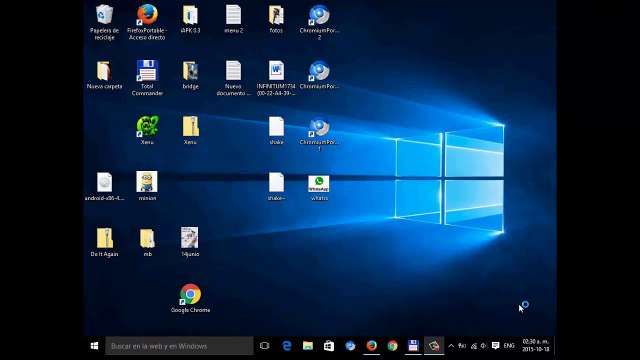Select the FirefoxPortable - Acceso directo shortcut
640x360 pixels.
tap(147, 22)
